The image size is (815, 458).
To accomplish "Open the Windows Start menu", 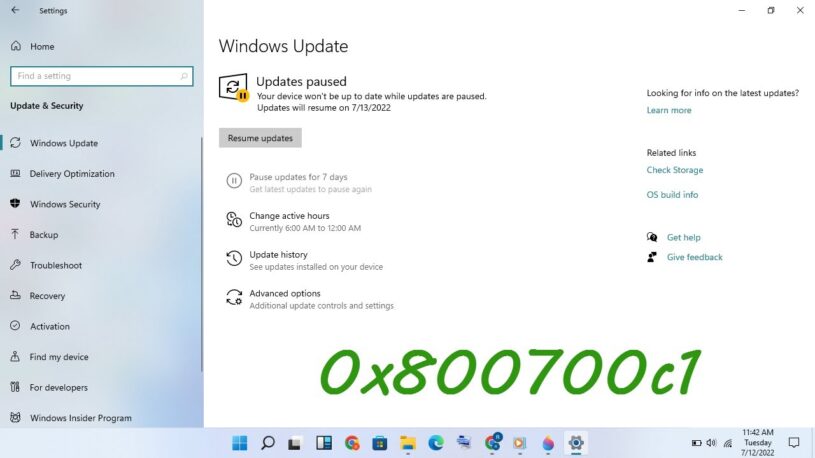I will 240,443.
